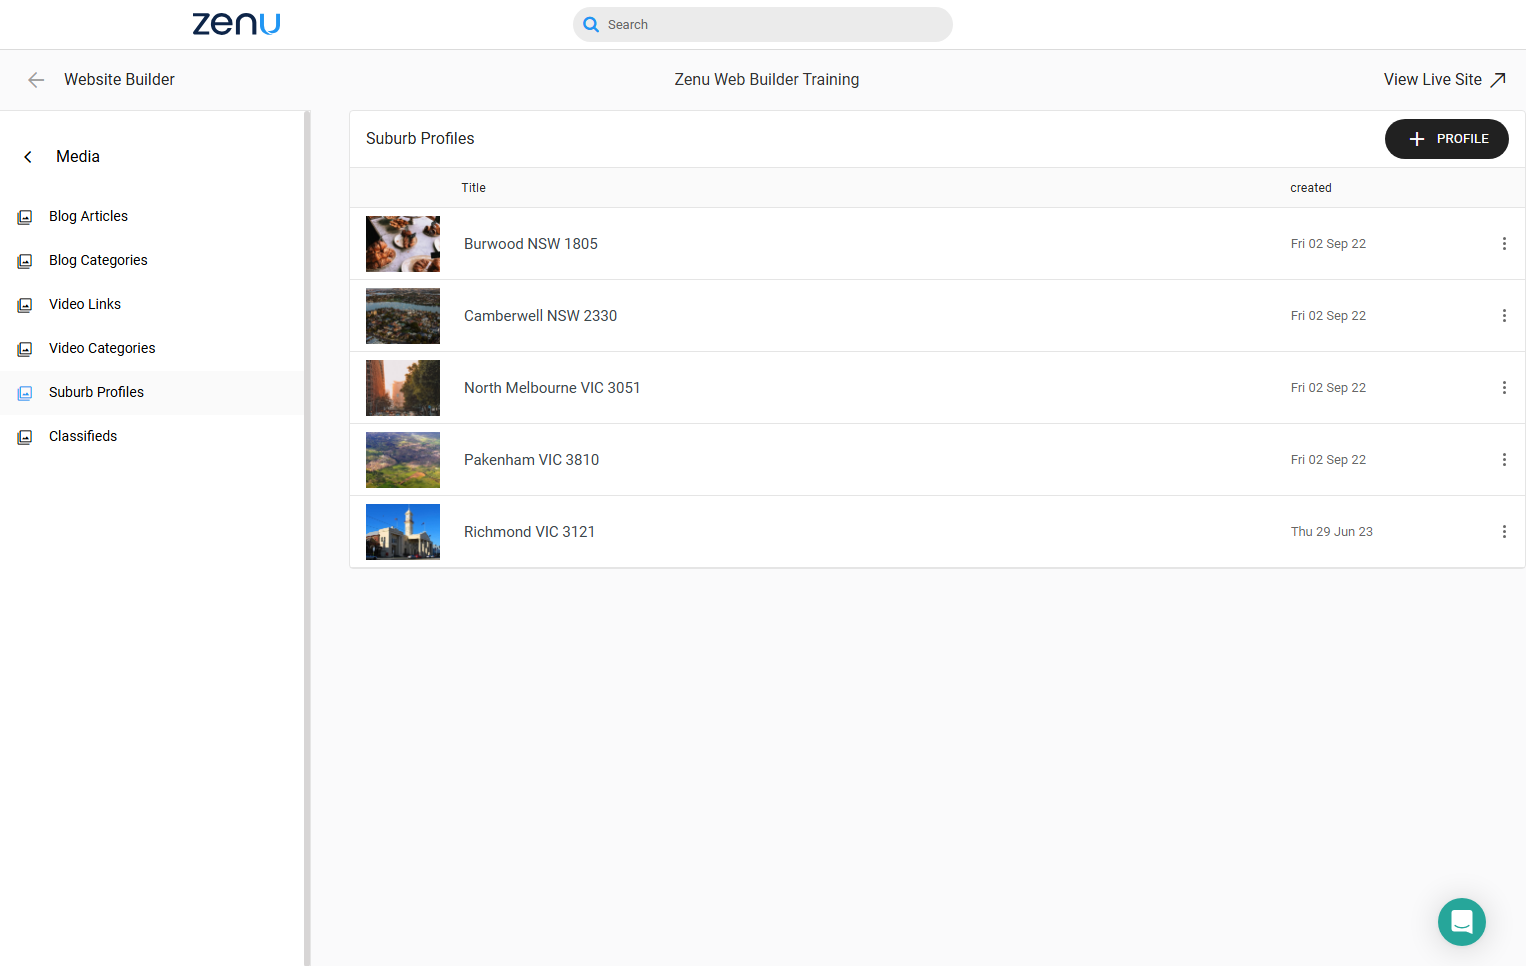Click the Richmond building thumbnail

(x=403, y=532)
